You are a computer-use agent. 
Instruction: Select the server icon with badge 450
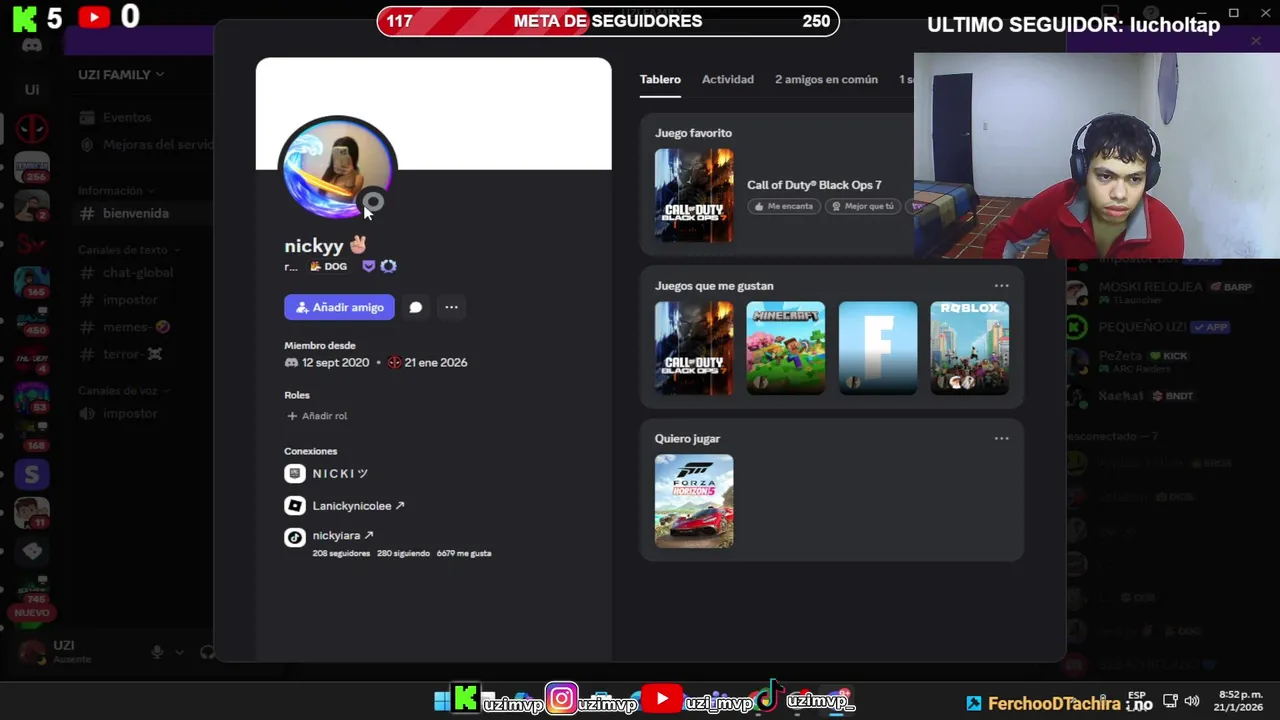32,320
